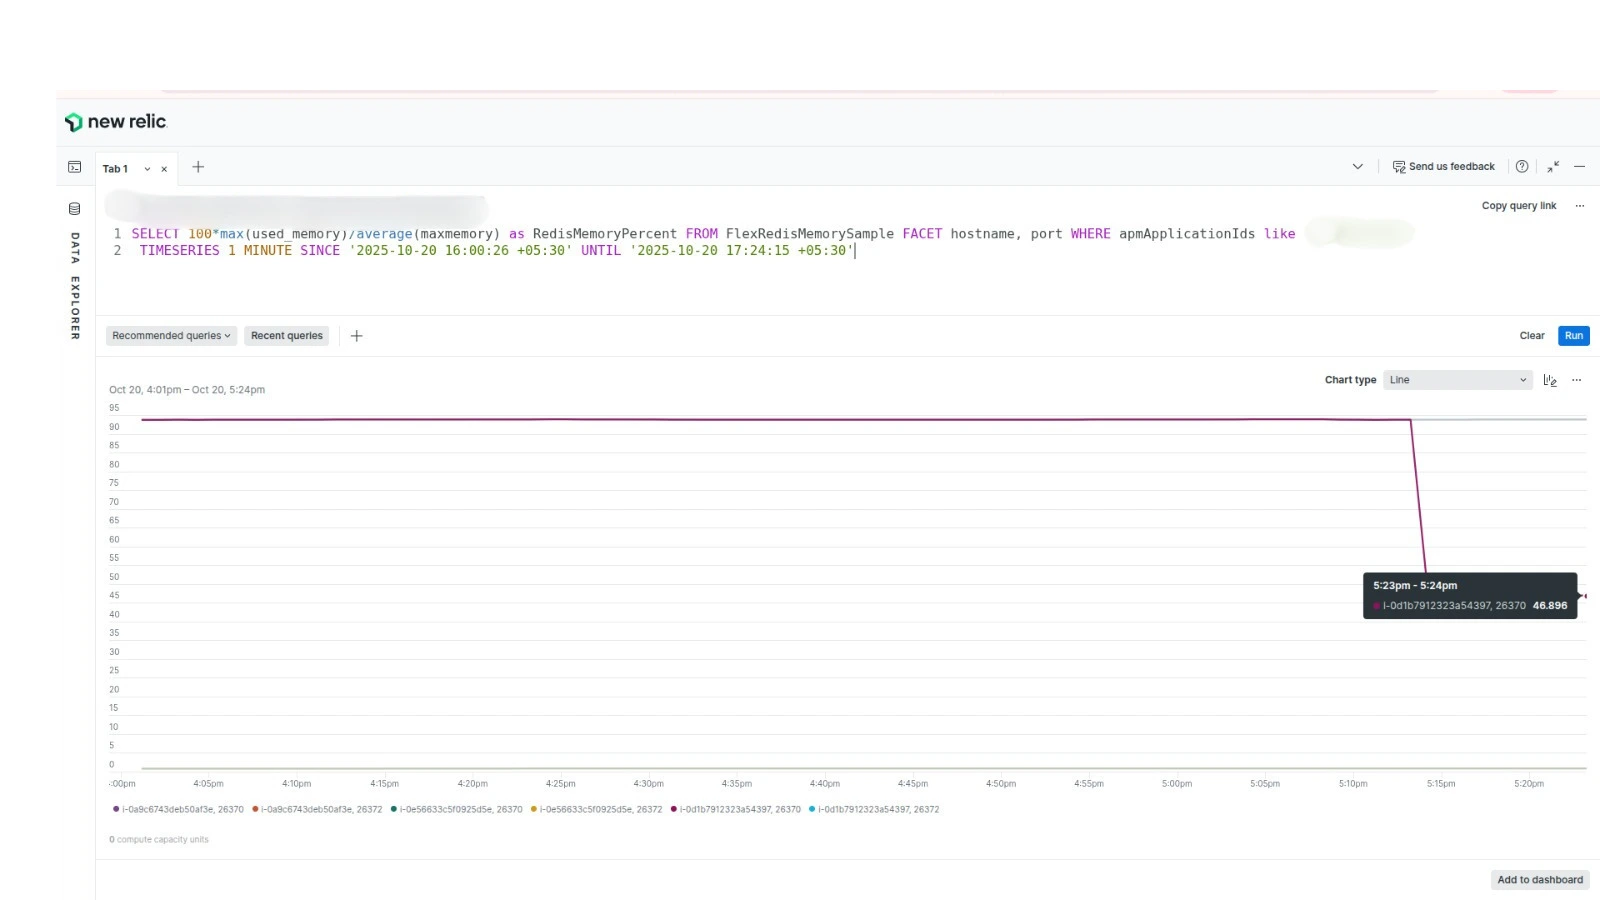Screen dimensions: 1600x900
Task: Expand the chevron beside Send us feedback
Action: (x=1357, y=167)
